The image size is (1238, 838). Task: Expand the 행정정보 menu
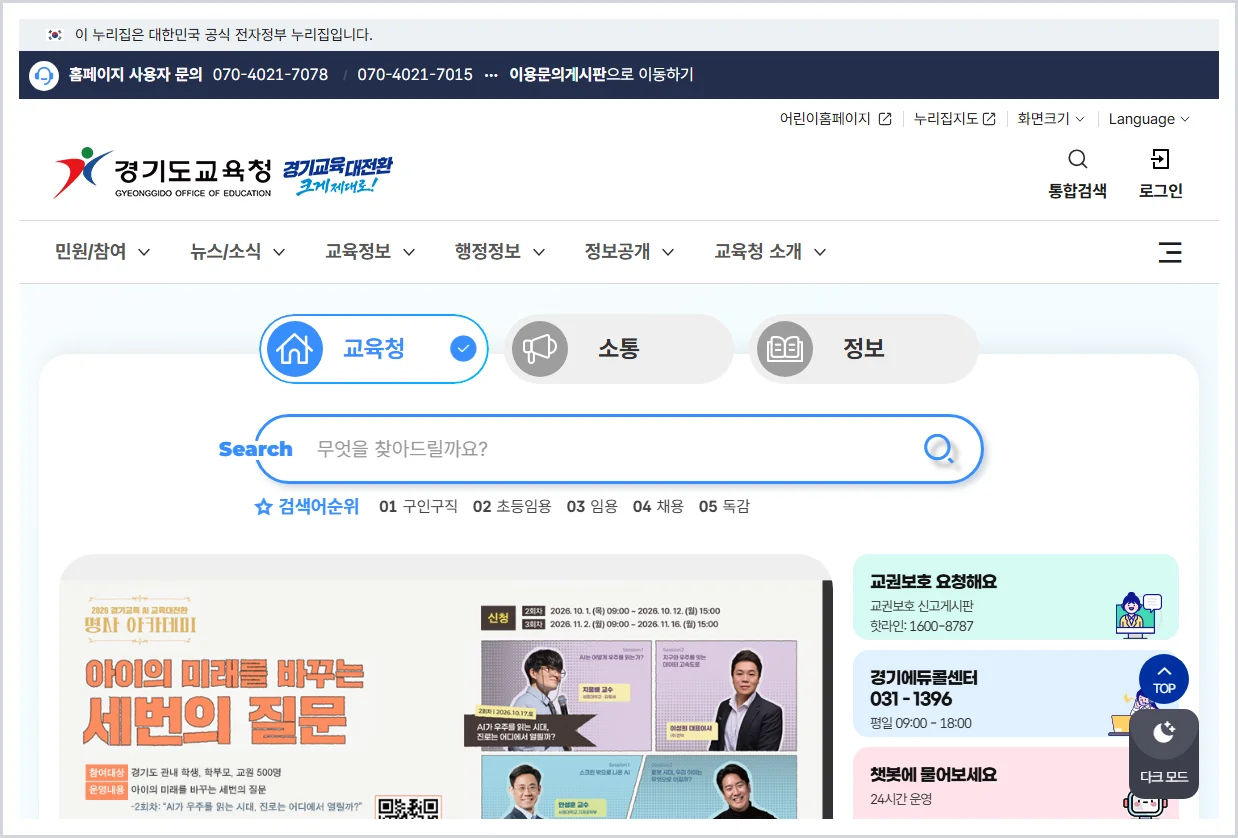[500, 252]
